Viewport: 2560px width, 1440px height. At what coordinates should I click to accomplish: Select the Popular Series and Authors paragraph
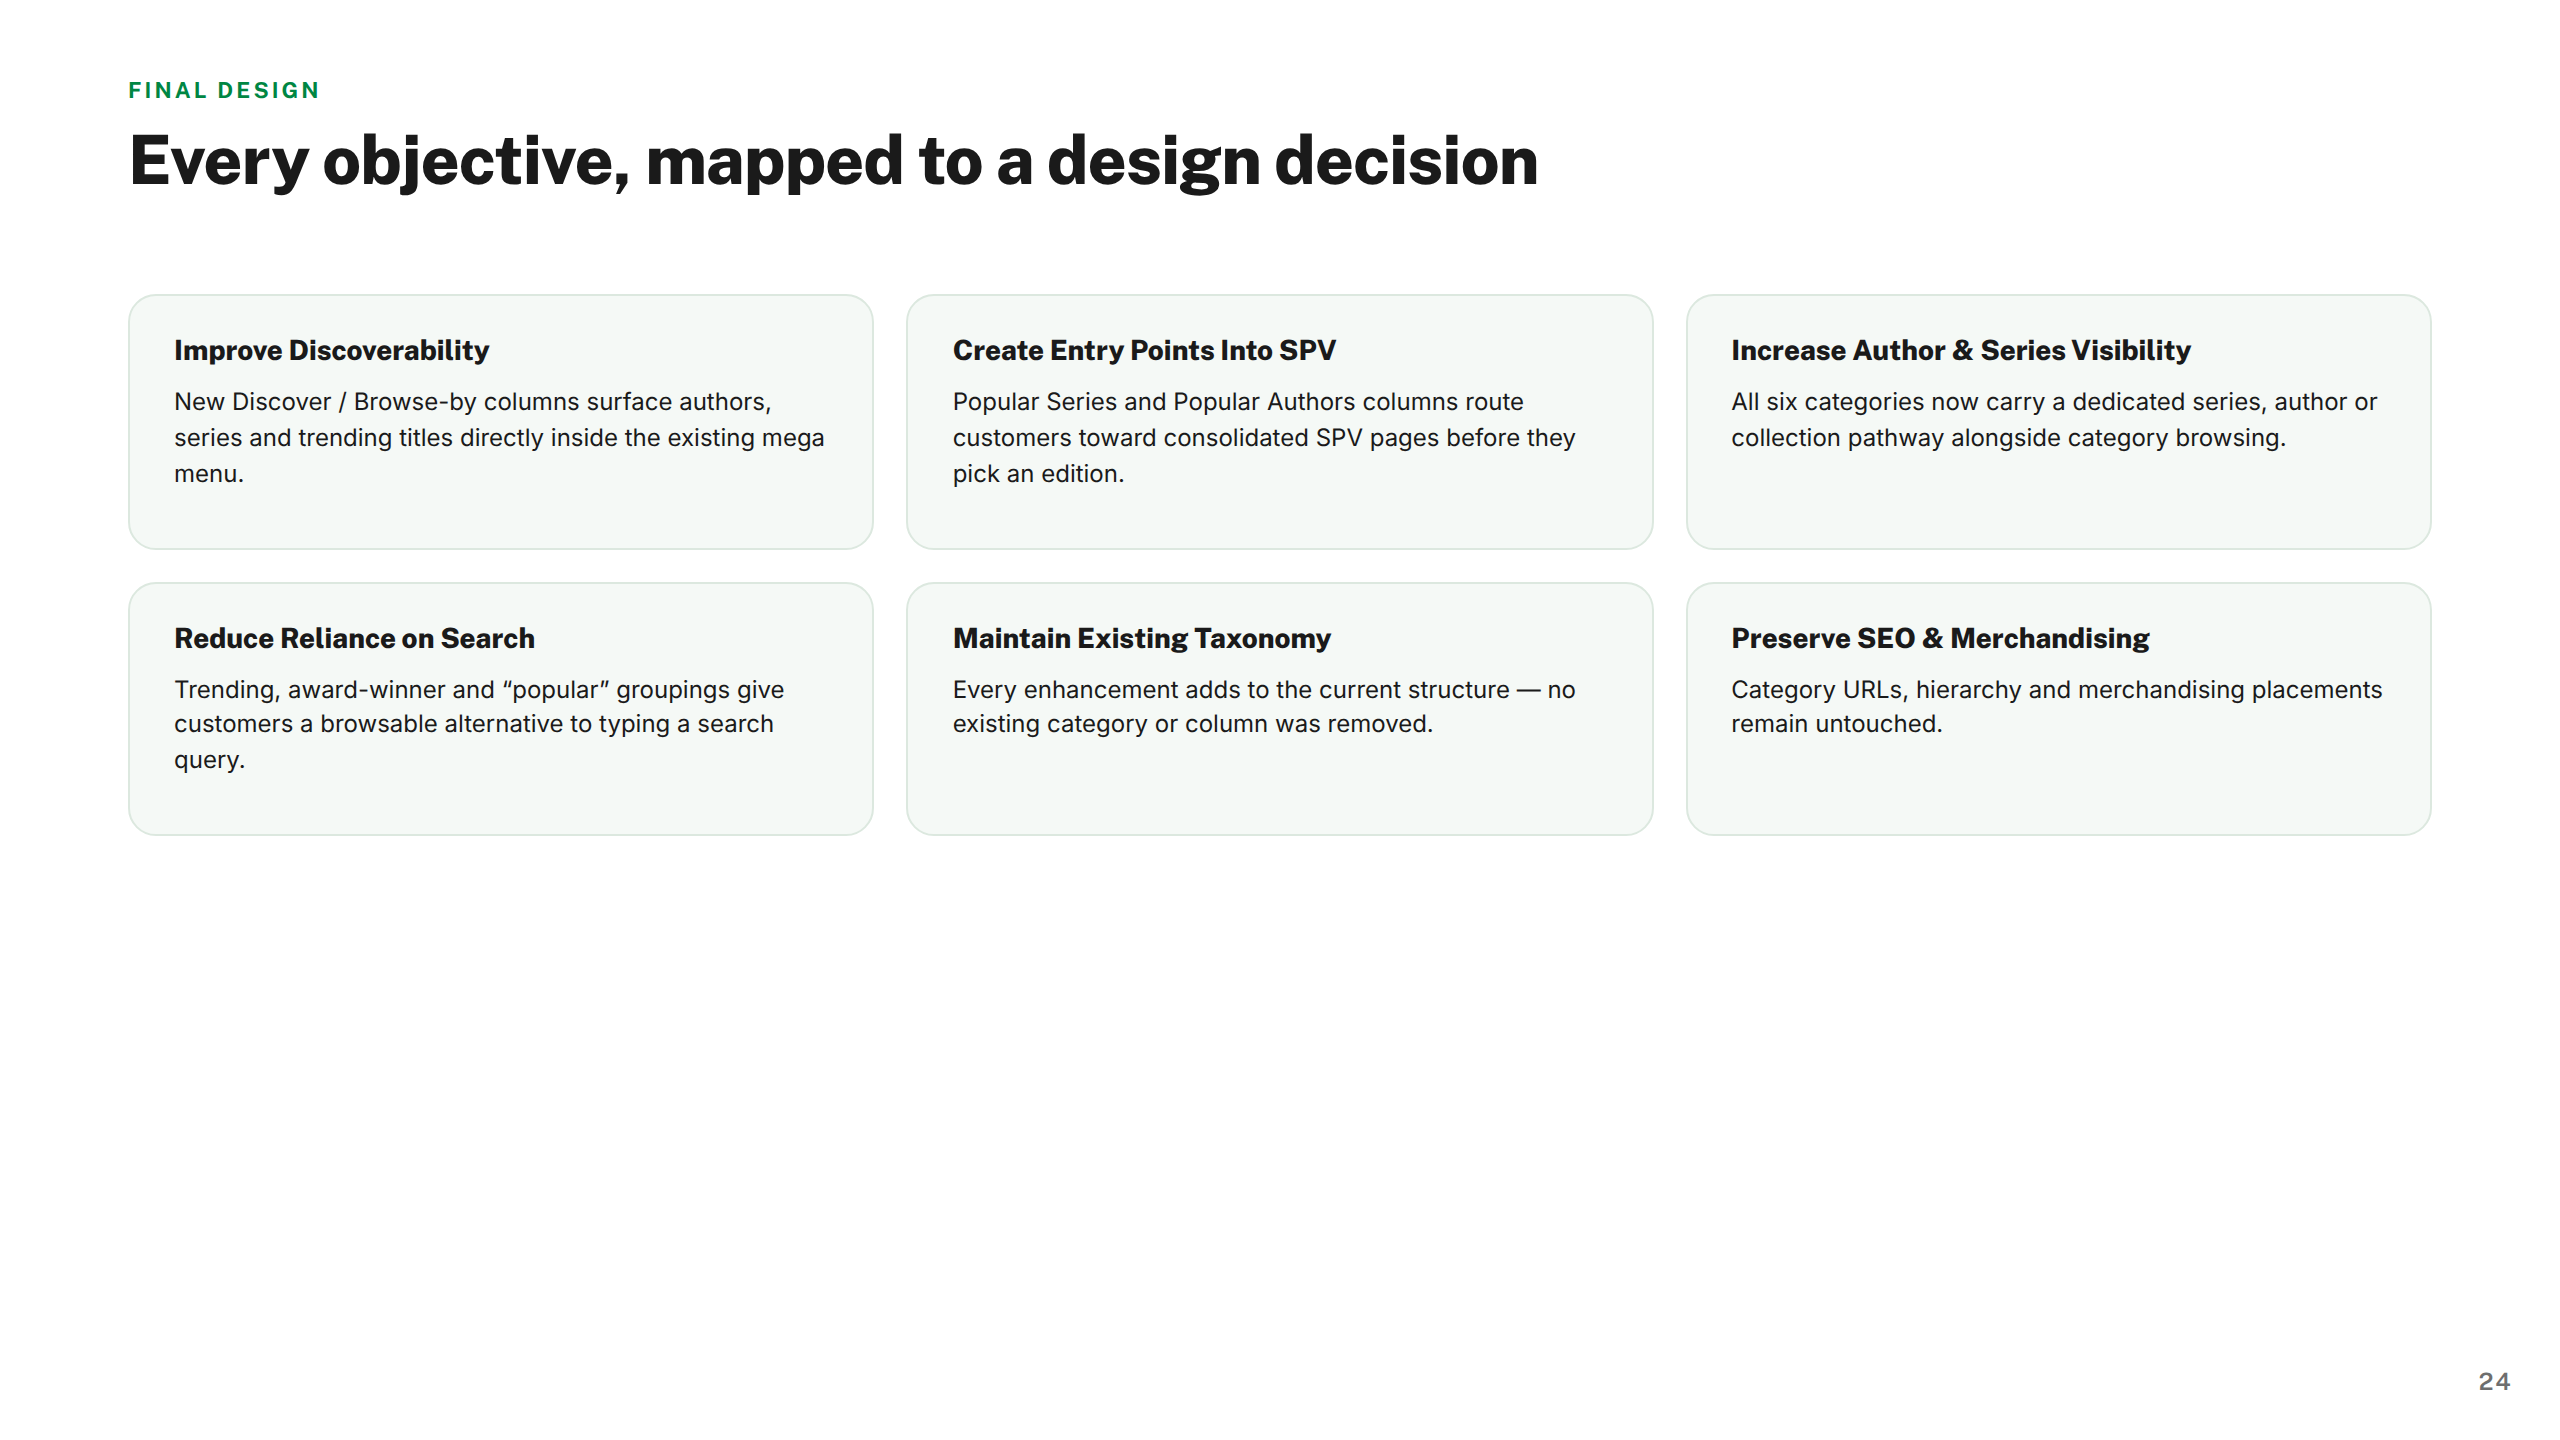coord(1264,437)
